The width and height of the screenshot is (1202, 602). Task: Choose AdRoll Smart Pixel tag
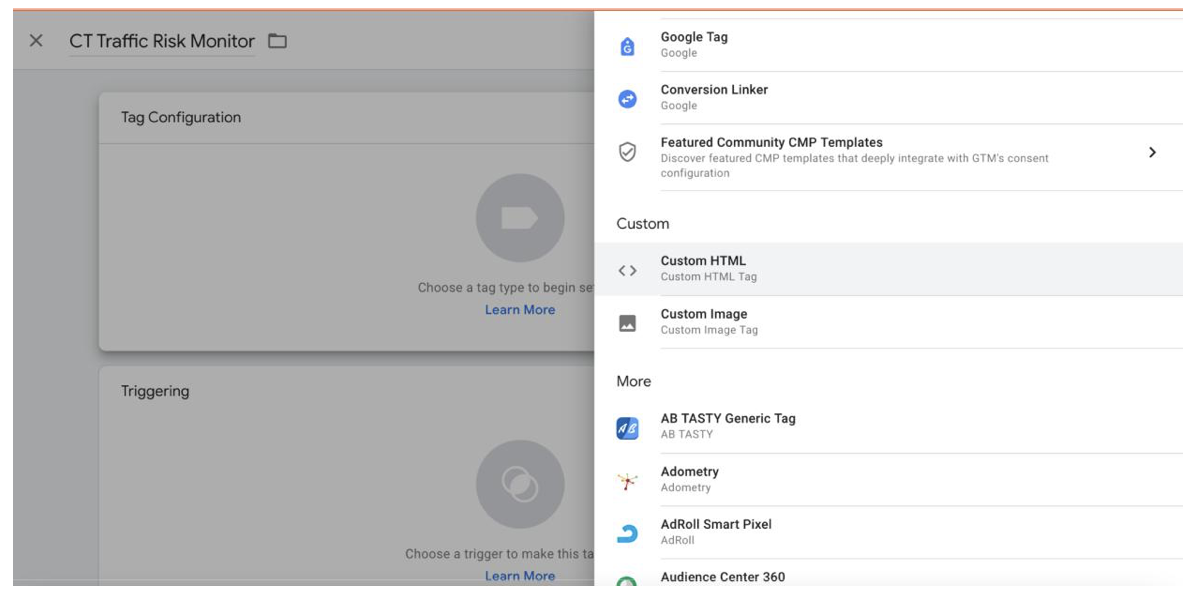888,532
